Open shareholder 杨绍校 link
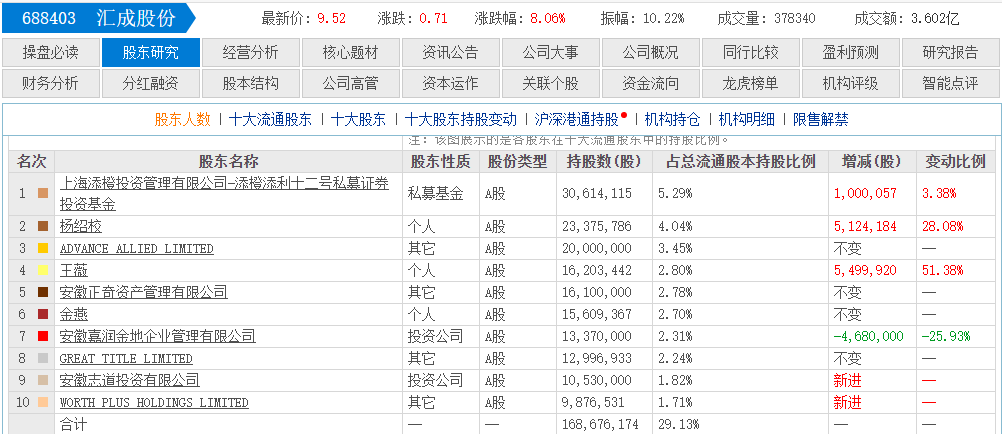 [x=81, y=226]
